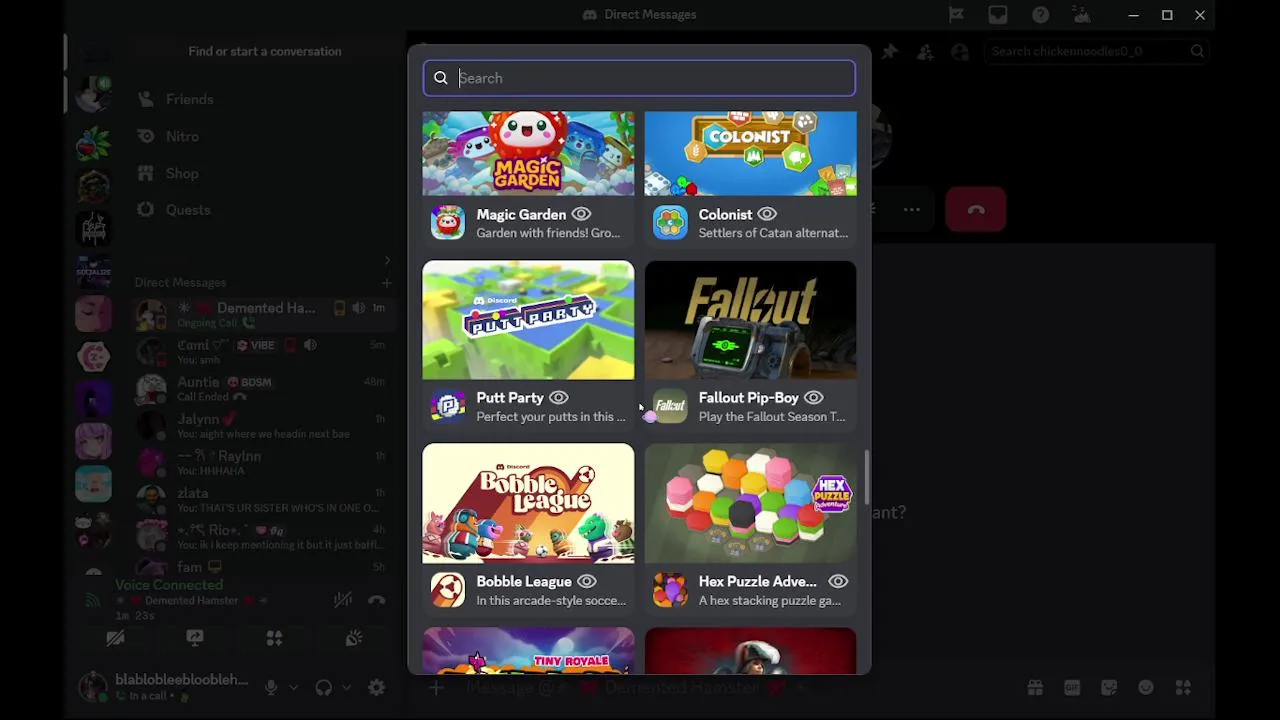Viewport: 1280px width, 720px height.
Task: Click the soundboard icon in voice panel
Action: pos(354,638)
